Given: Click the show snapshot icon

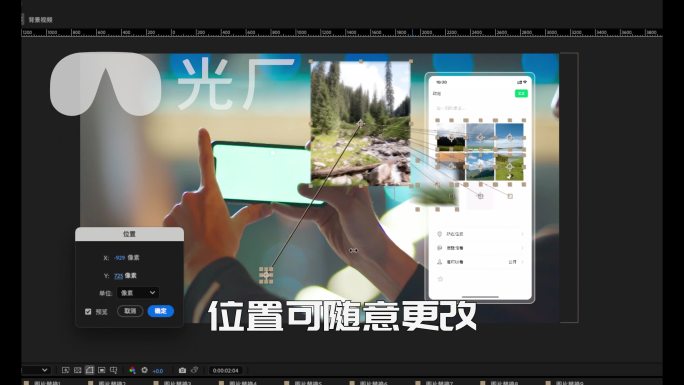Looking at the screenshot, I should pyautogui.click(x=195, y=370).
